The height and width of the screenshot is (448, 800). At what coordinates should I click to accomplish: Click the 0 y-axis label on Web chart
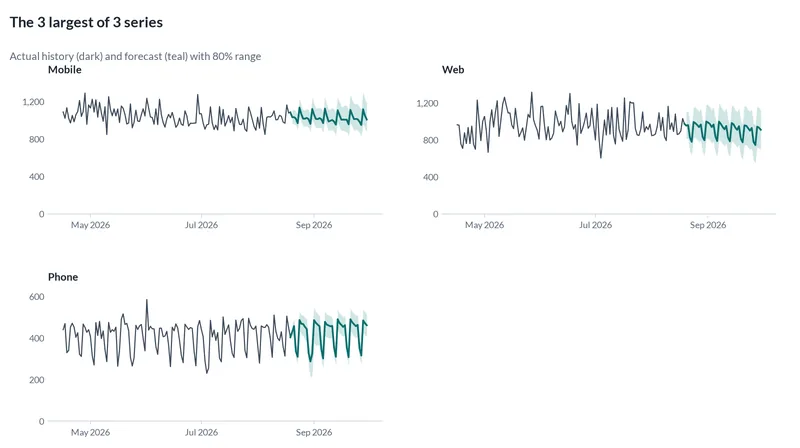(x=436, y=214)
